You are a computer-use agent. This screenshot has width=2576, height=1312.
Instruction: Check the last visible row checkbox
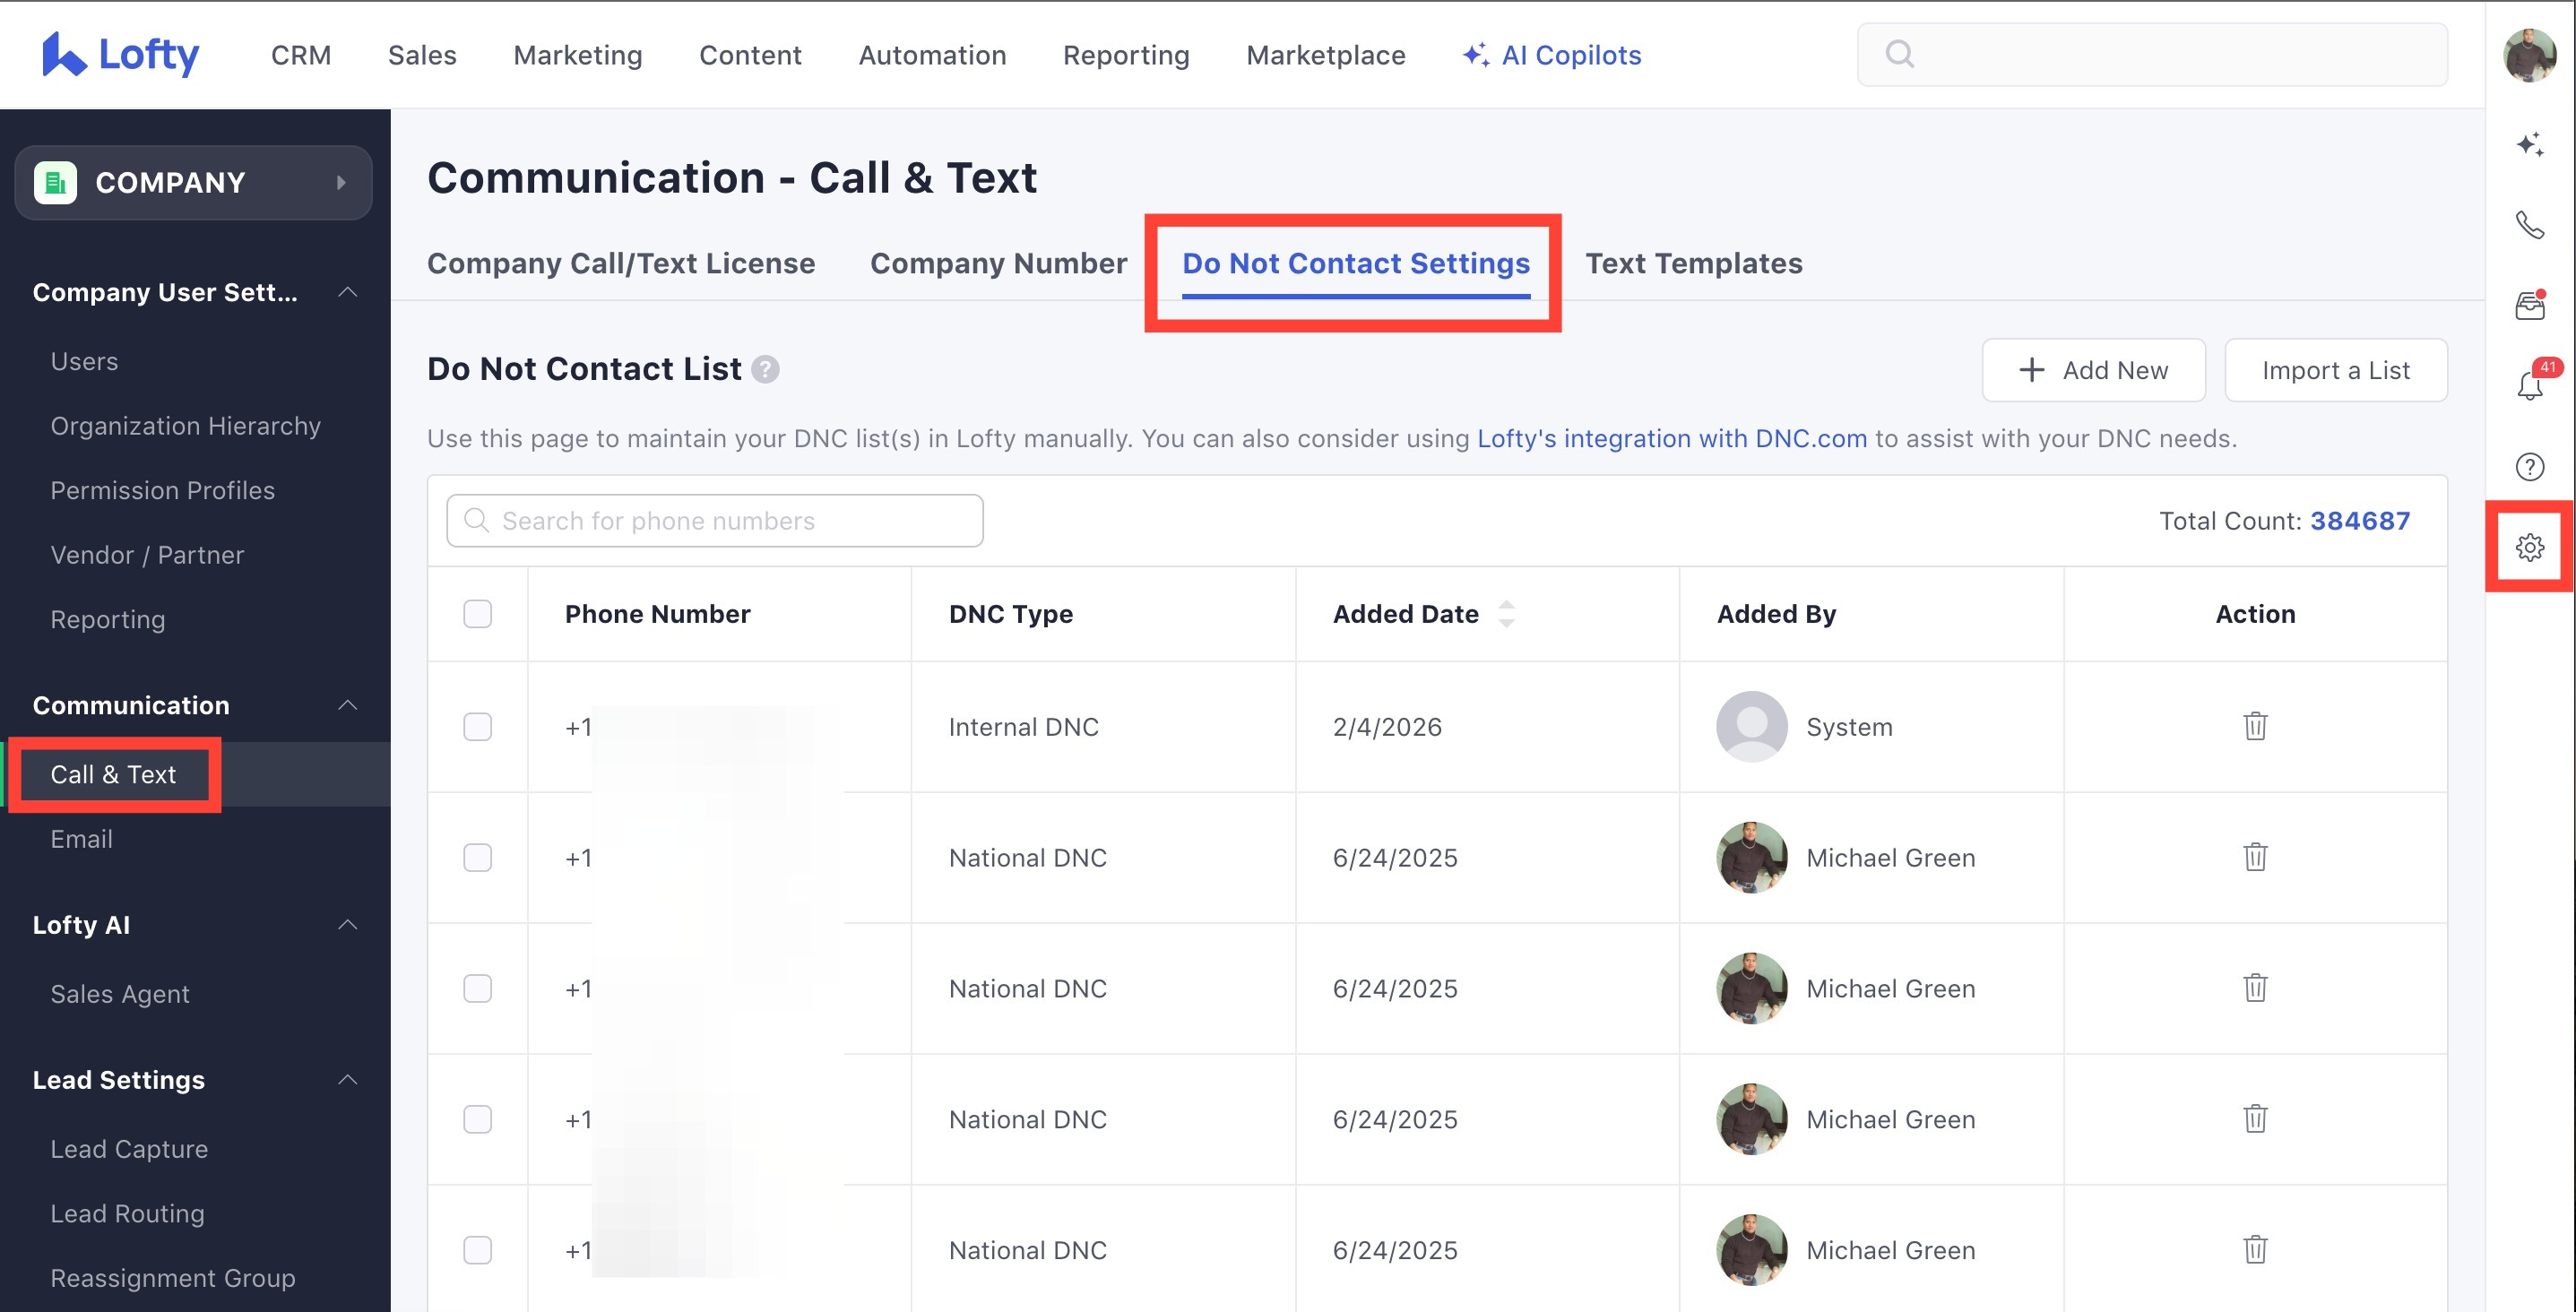click(x=478, y=1249)
